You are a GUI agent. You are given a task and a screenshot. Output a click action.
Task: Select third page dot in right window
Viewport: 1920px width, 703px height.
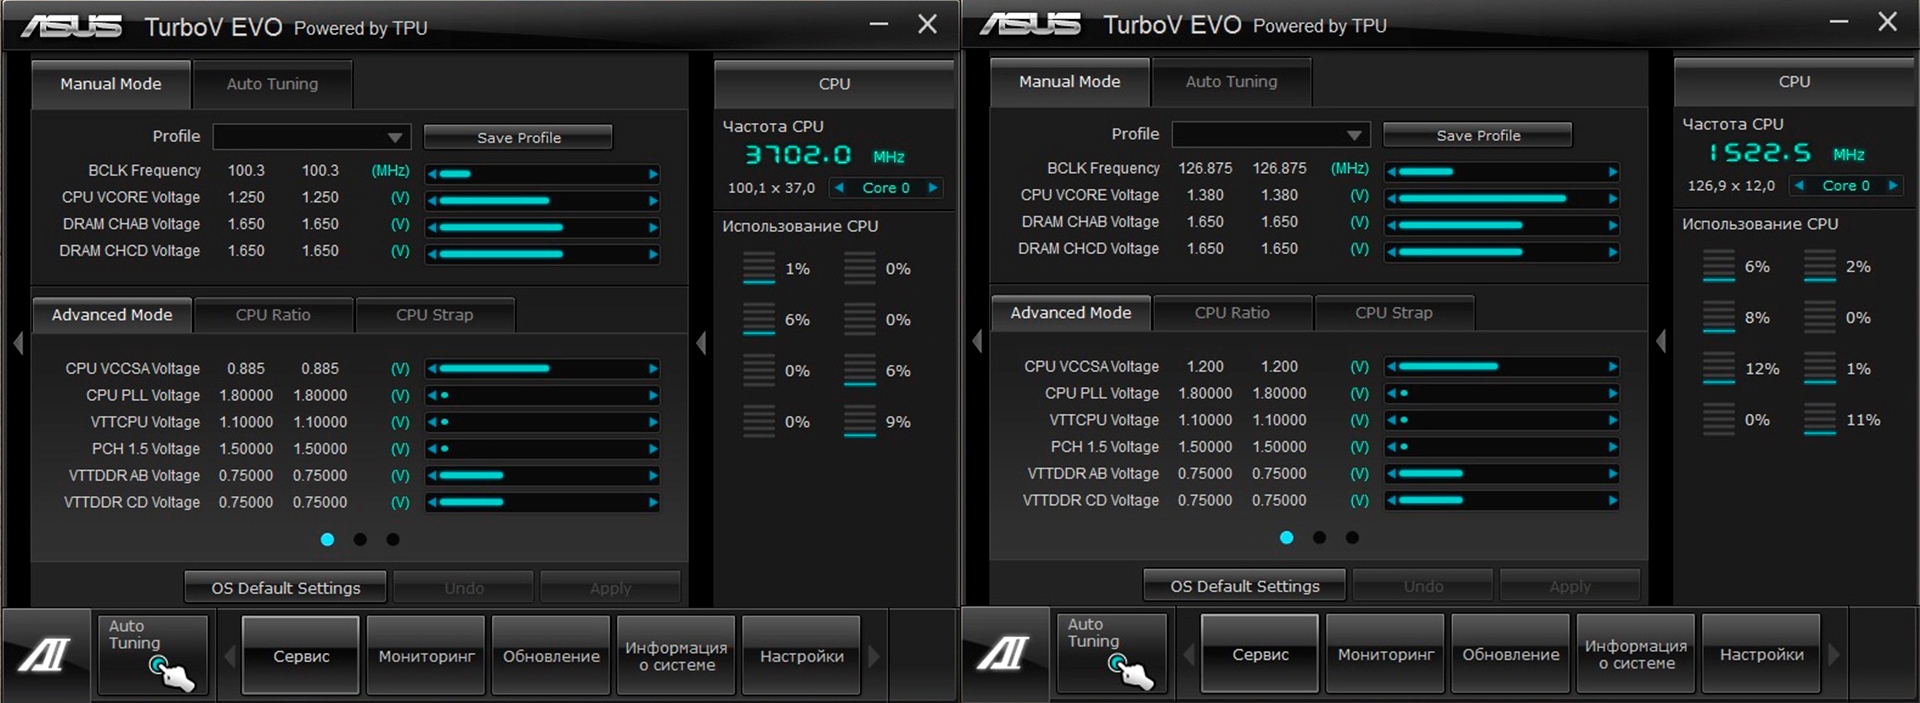coord(1352,537)
